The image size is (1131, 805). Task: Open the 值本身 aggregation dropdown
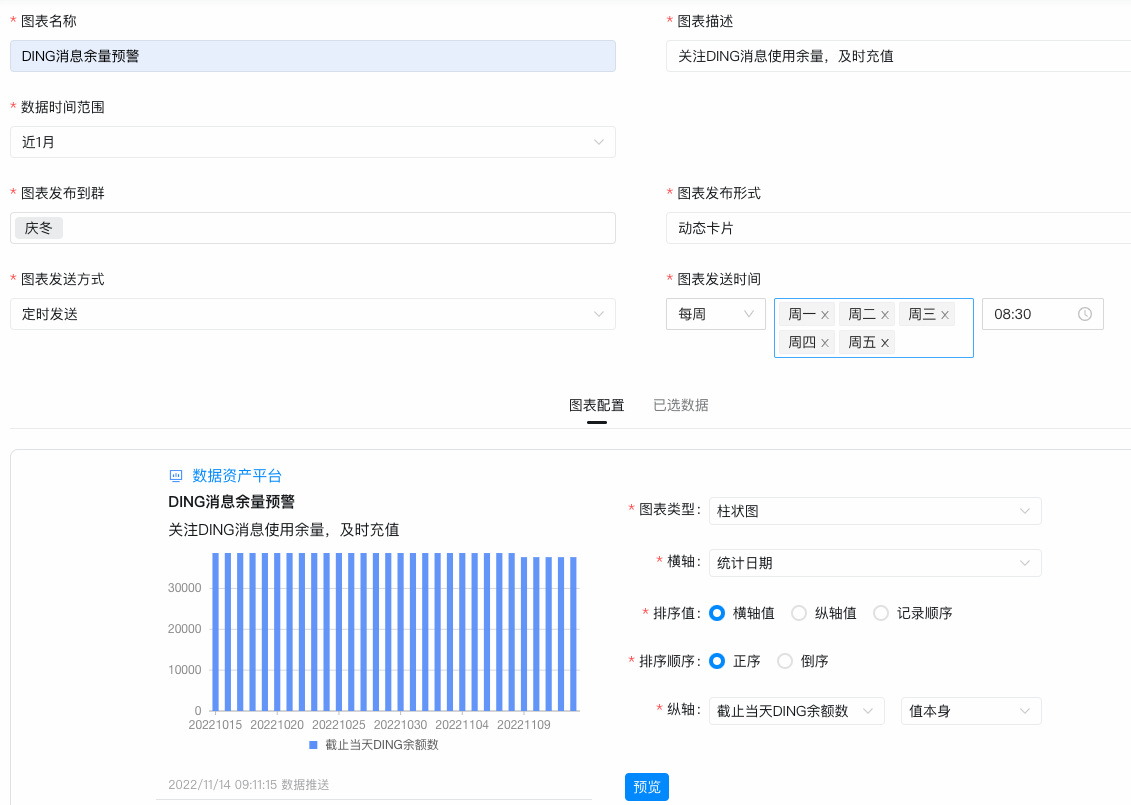click(x=971, y=711)
